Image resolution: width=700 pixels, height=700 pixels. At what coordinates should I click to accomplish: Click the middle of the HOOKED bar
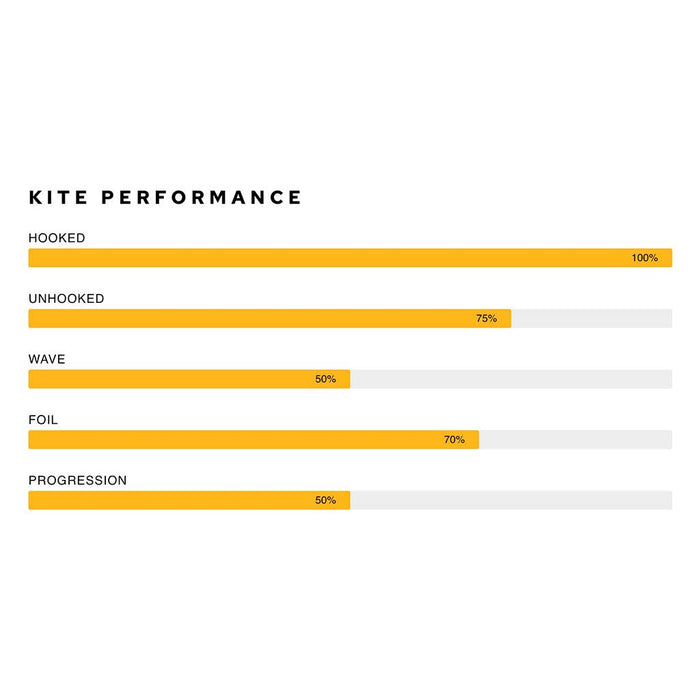point(350,258)
